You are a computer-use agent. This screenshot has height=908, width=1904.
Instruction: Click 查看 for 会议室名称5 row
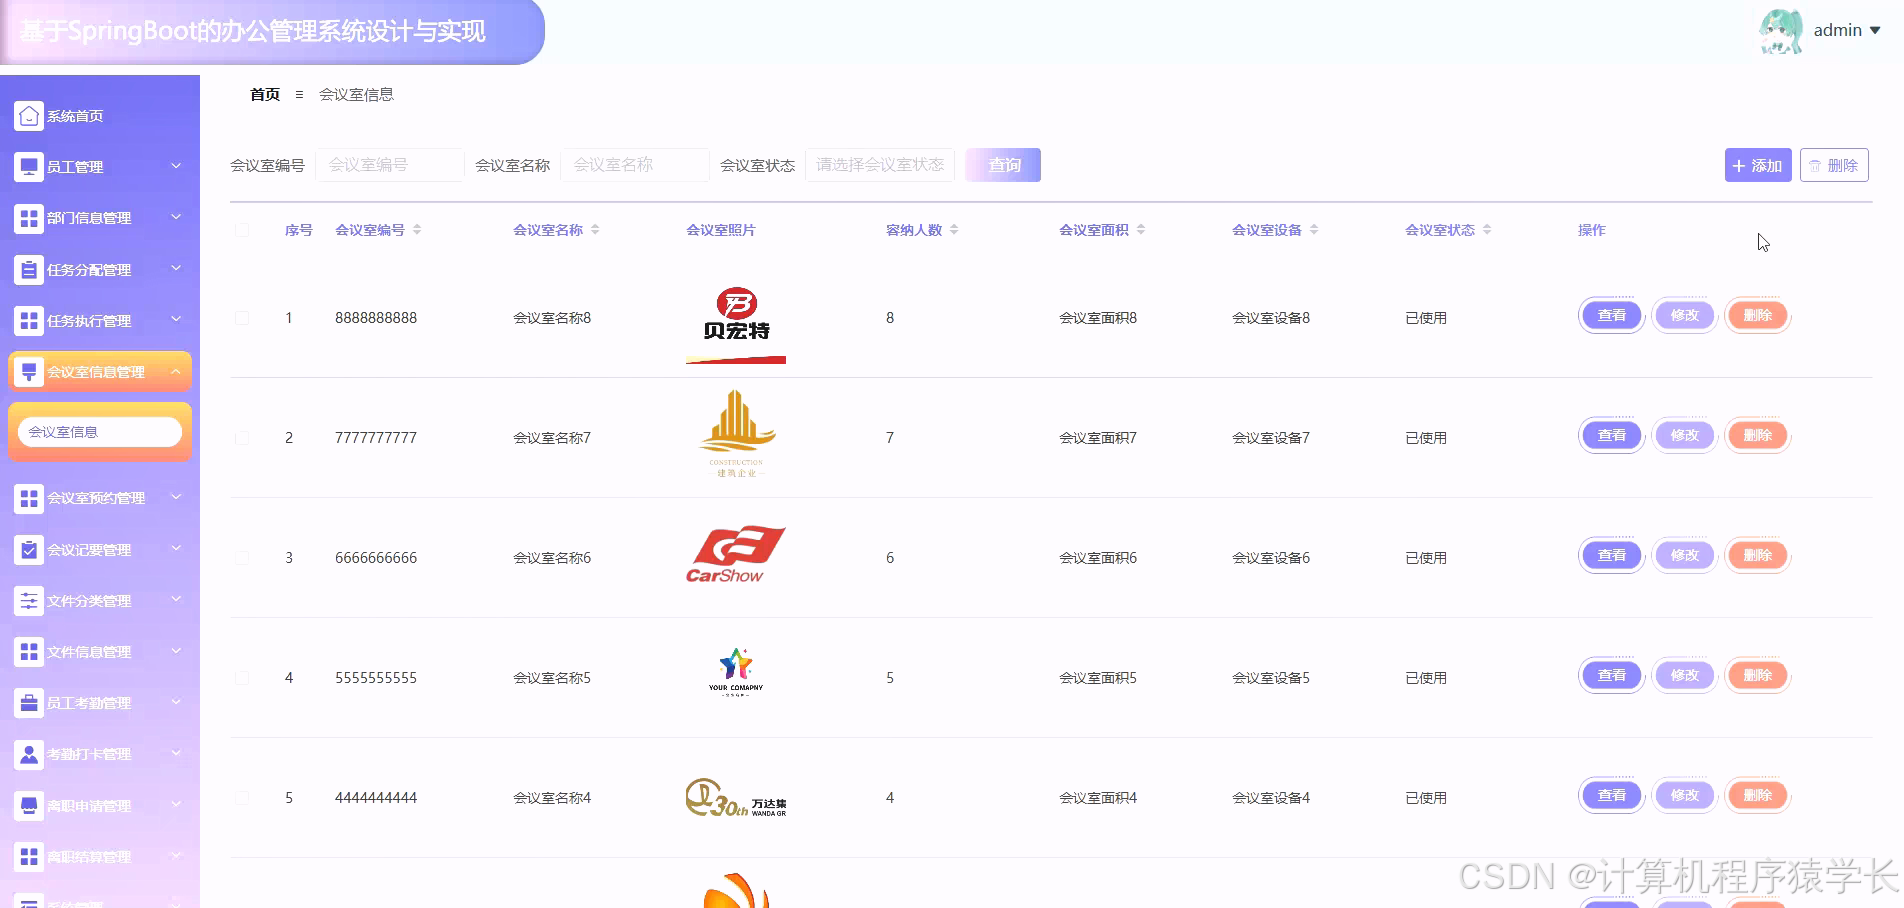1612,676
